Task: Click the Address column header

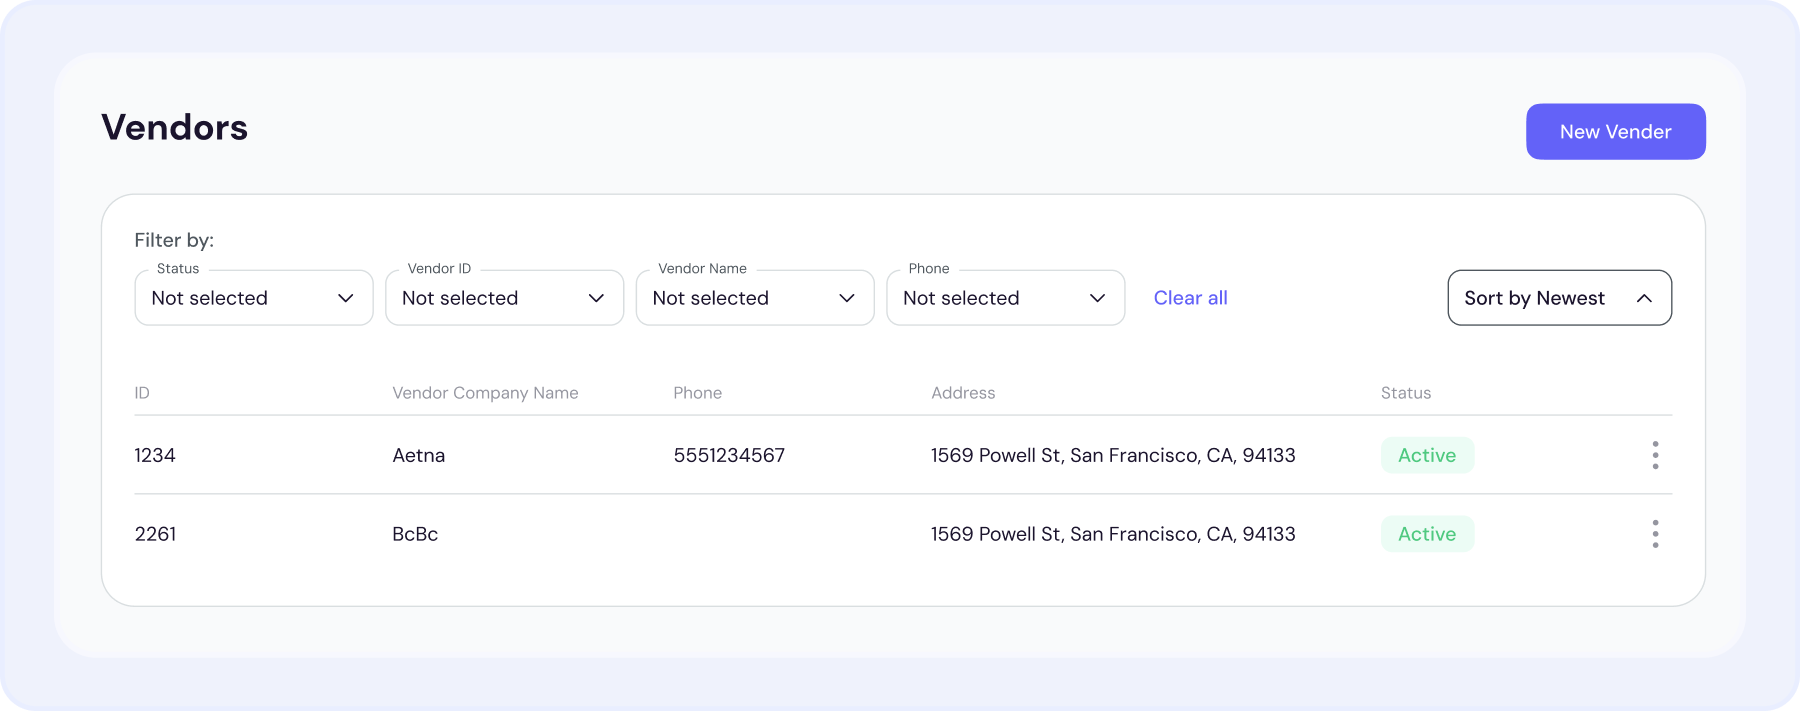Action: click(963, 393)
